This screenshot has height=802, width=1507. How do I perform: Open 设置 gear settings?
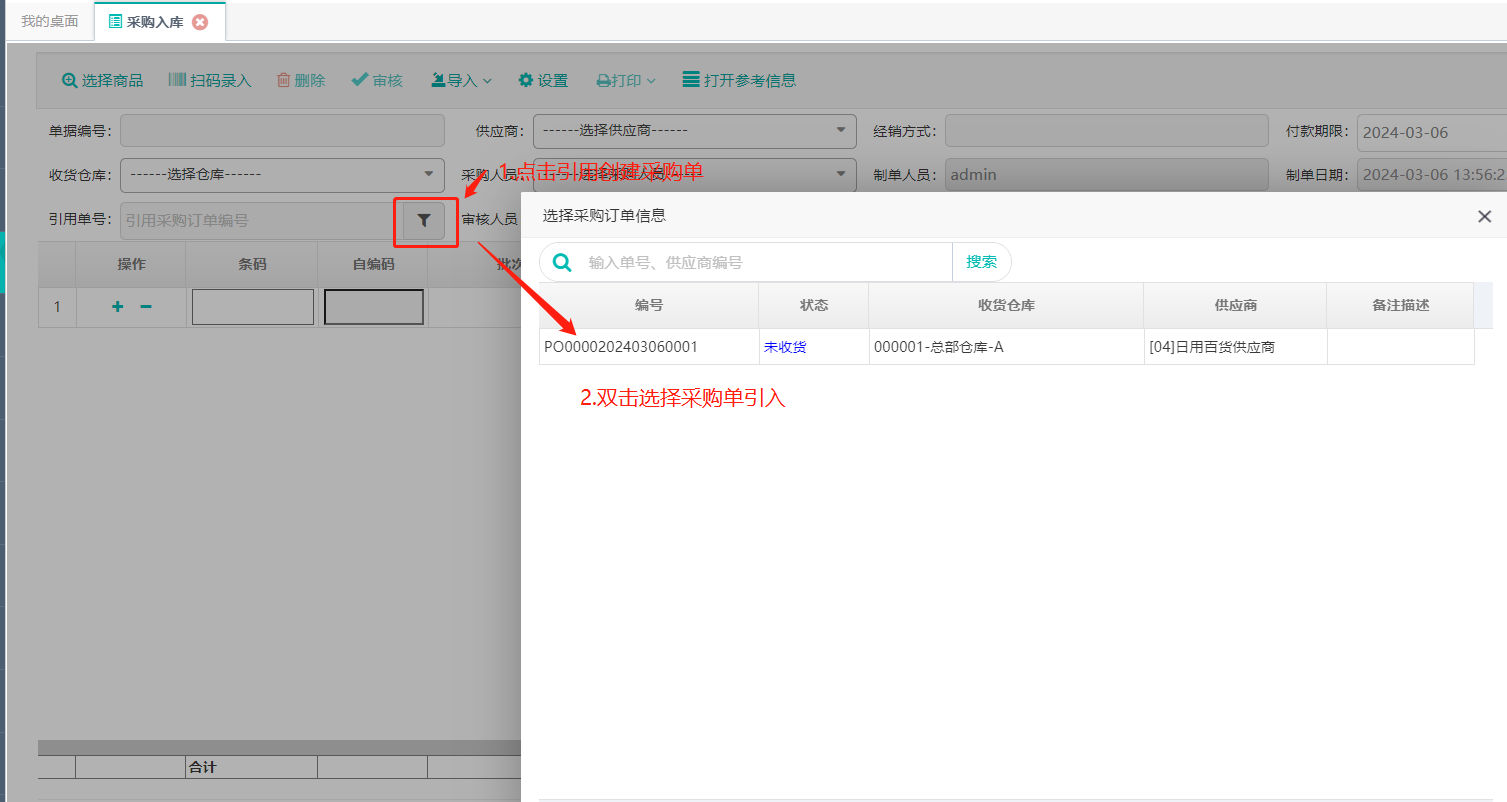[x=543, y=81]
